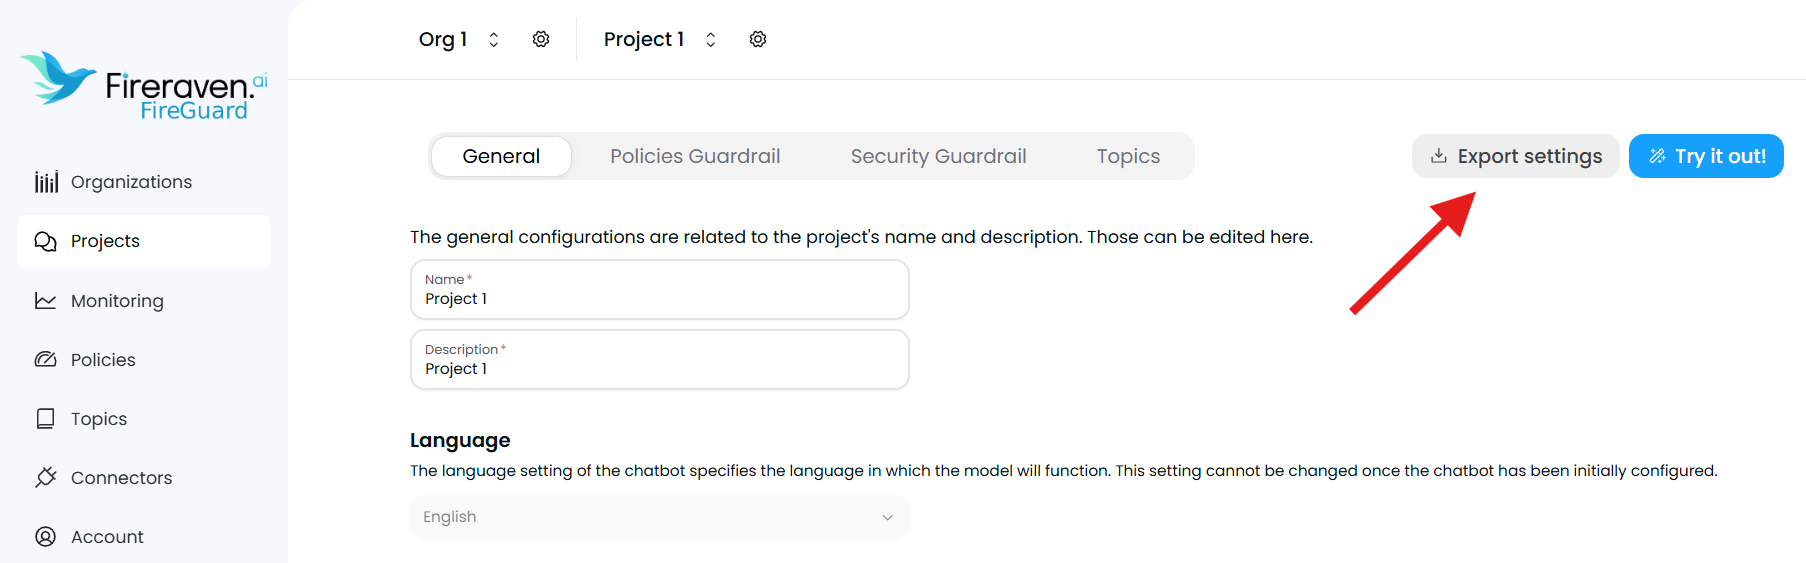
Task: Click the Fireraven FireGuard logo
Action: click(144, 86)
